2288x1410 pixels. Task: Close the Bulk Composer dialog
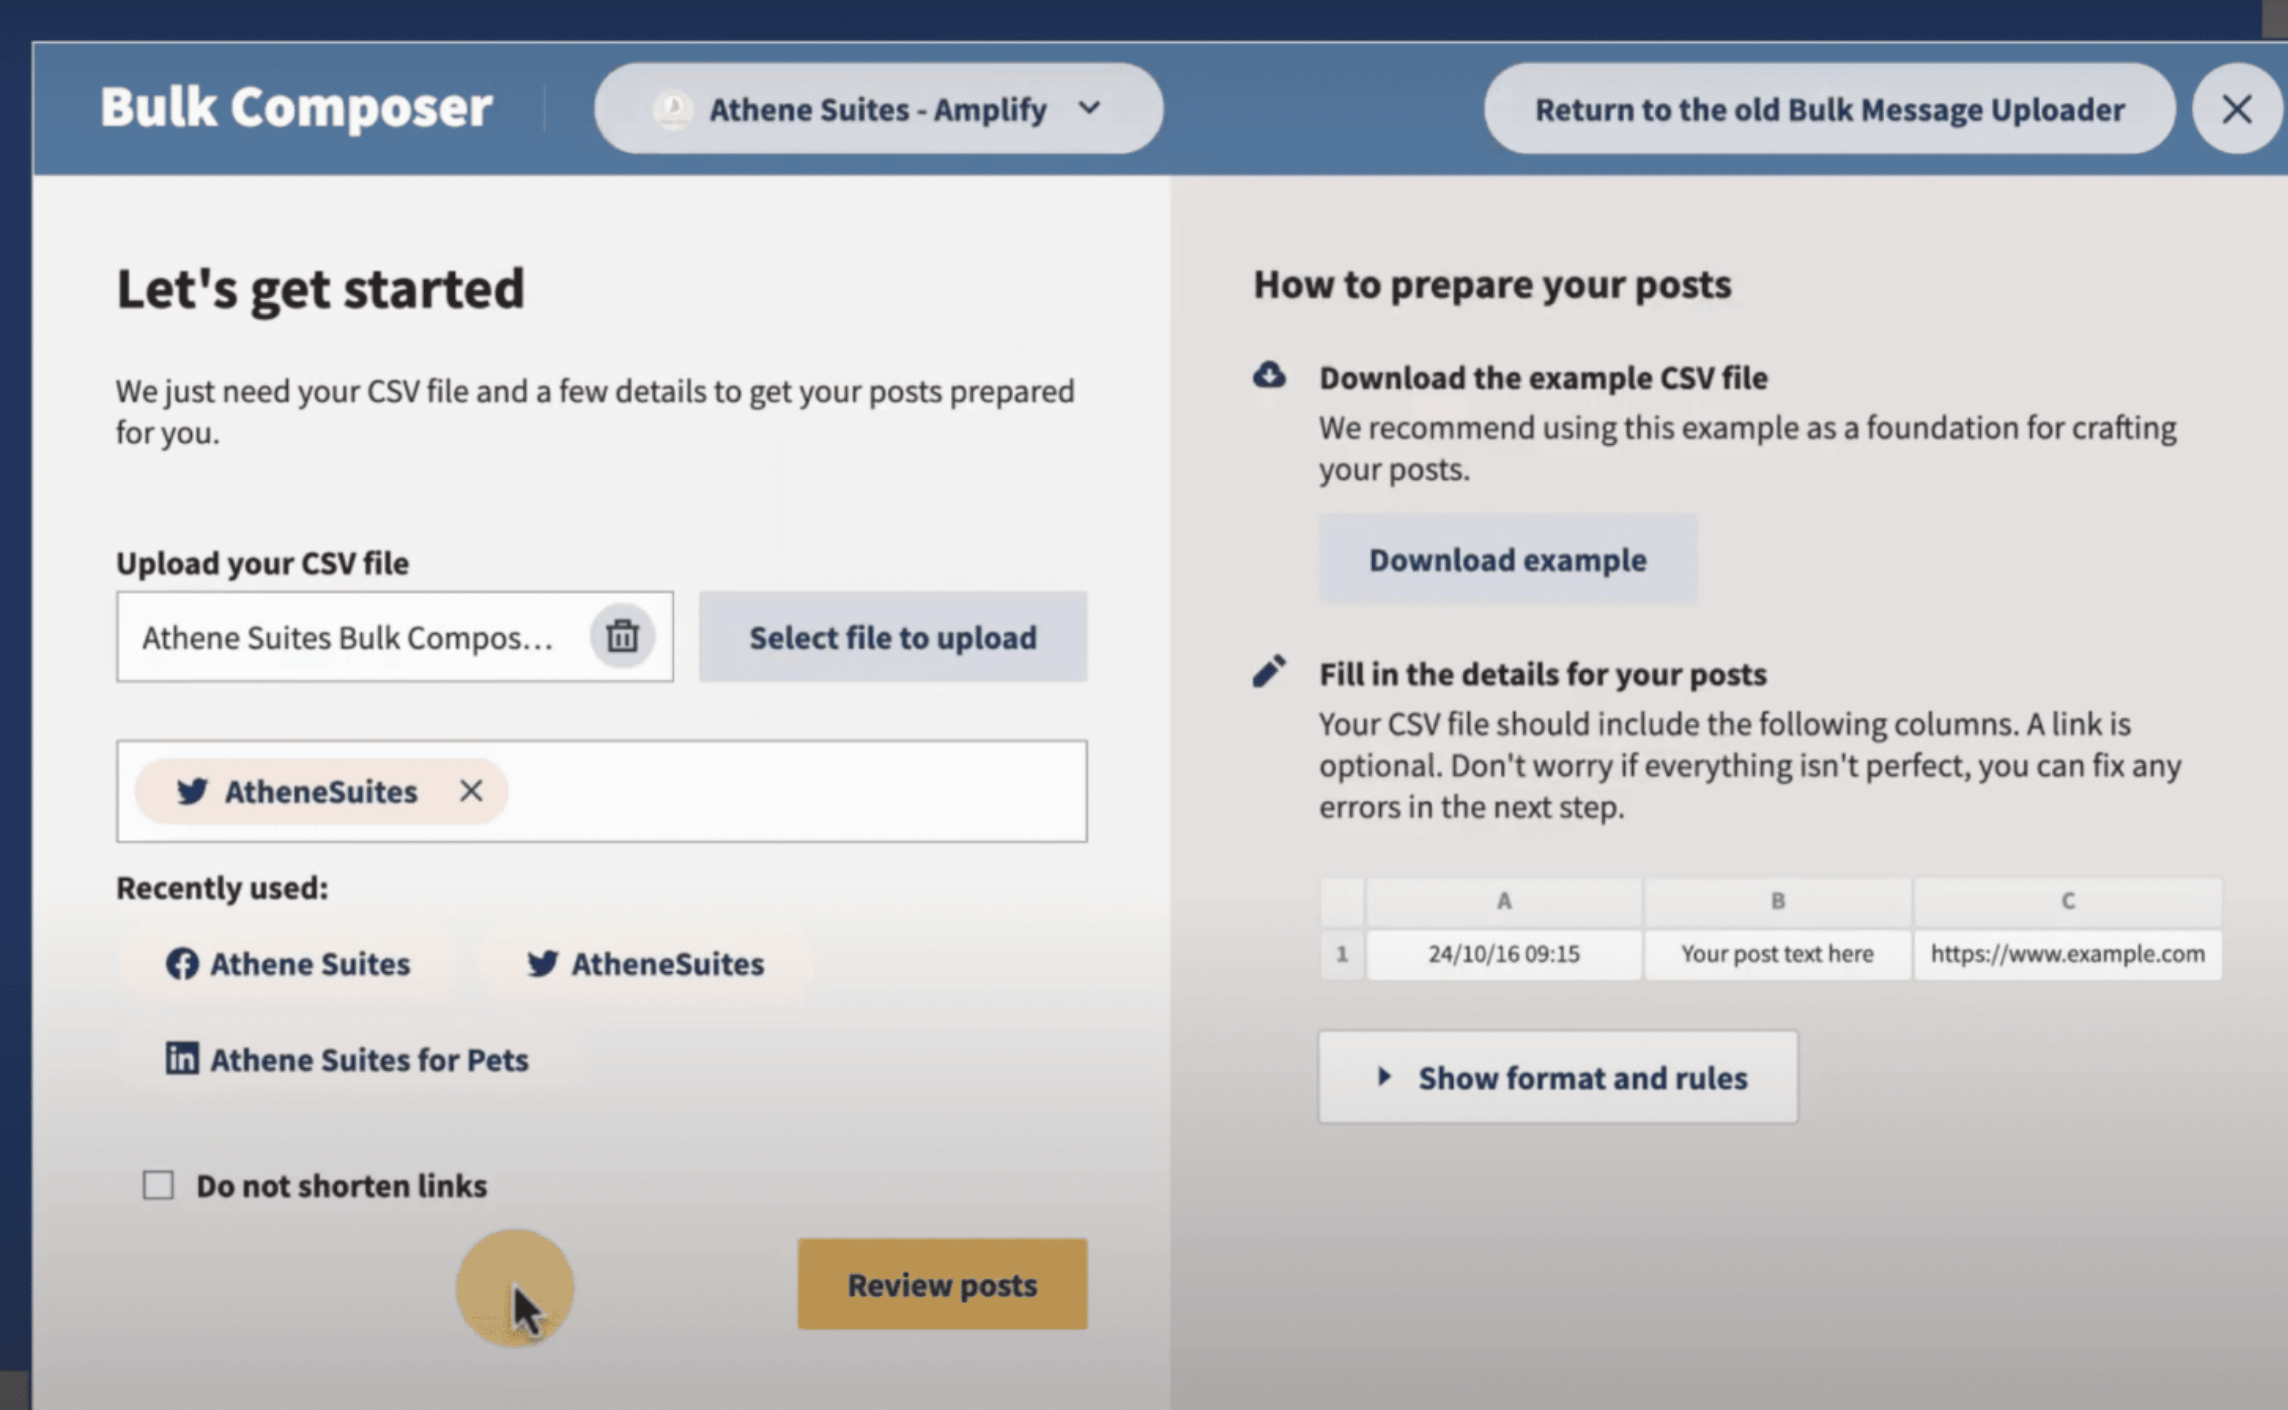[2237, 109]
